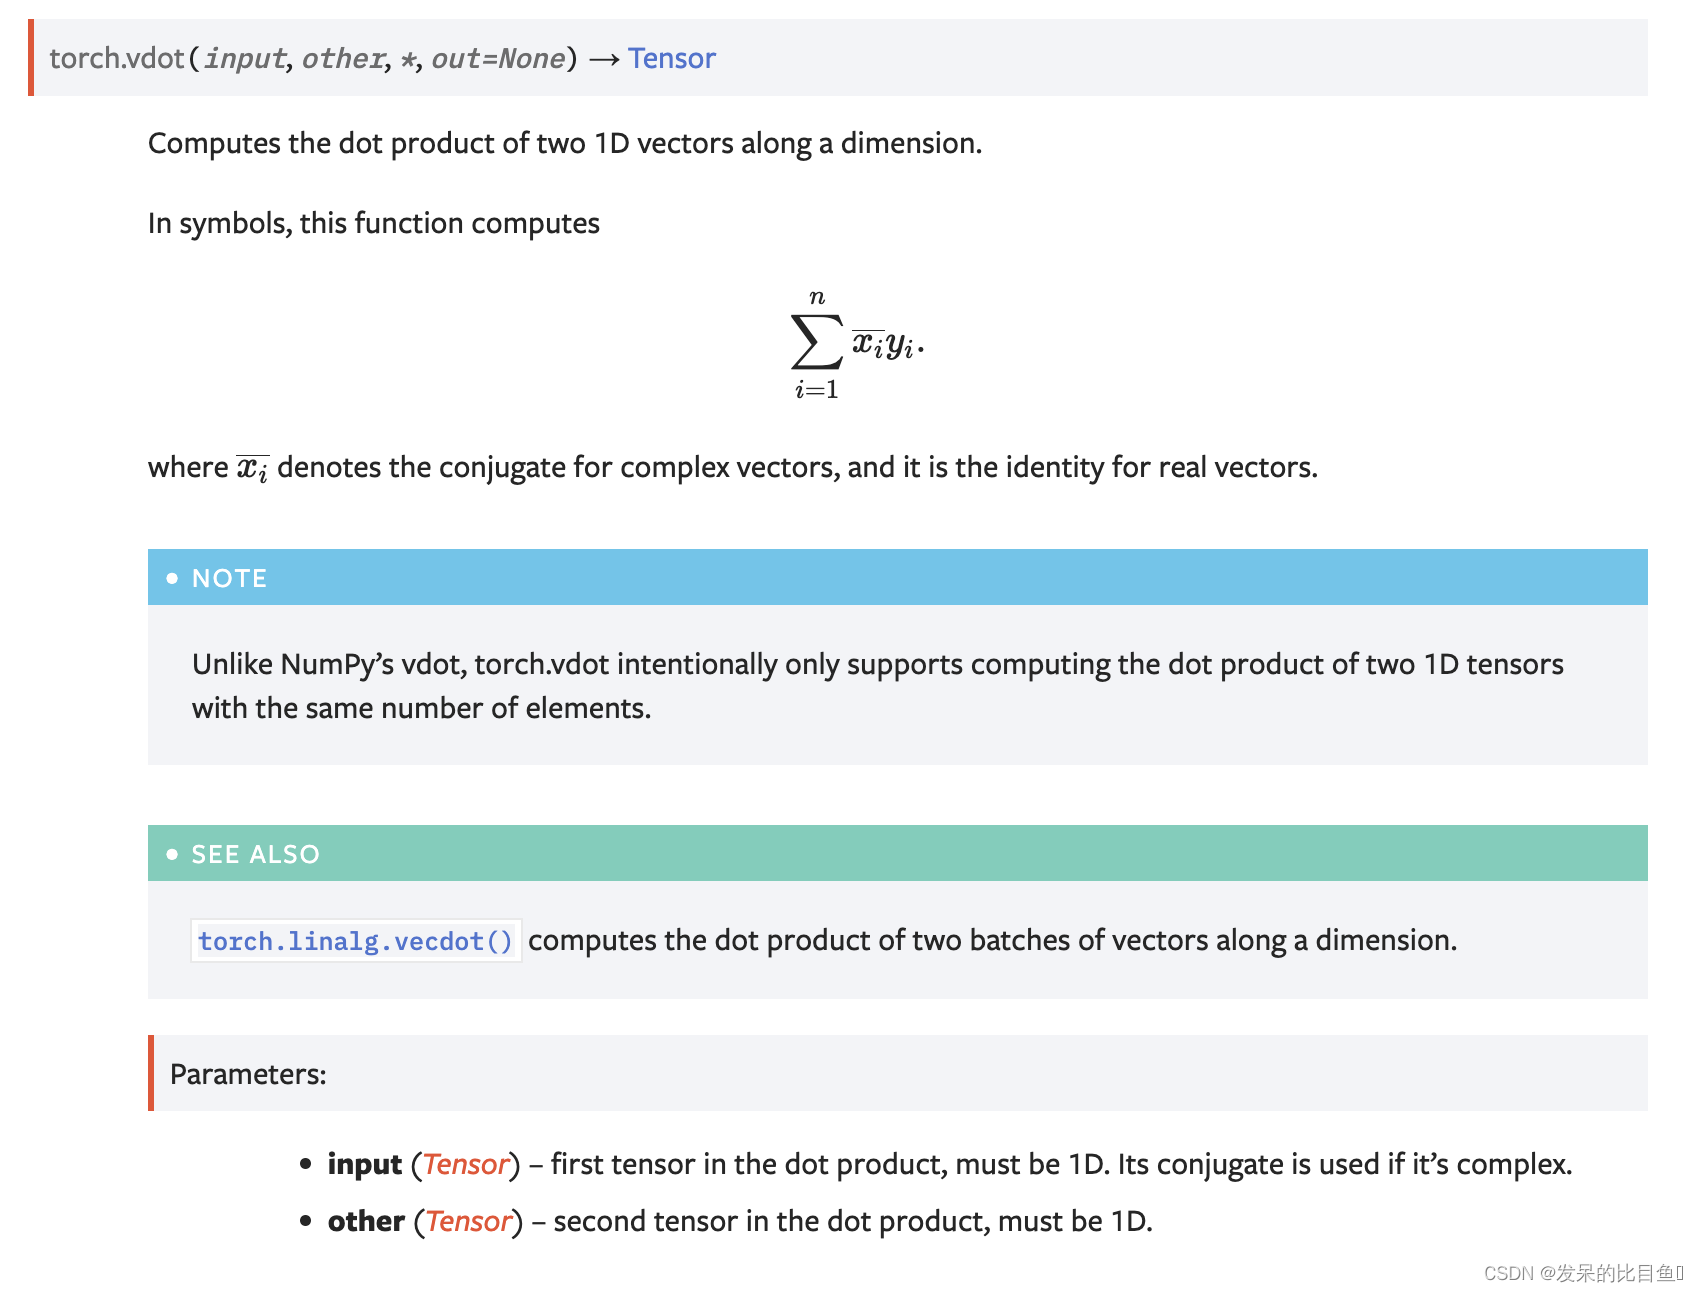The image size is (1698, 1292).
Task: Click the summation sigma symbol in formula
Action: point(815,342)
